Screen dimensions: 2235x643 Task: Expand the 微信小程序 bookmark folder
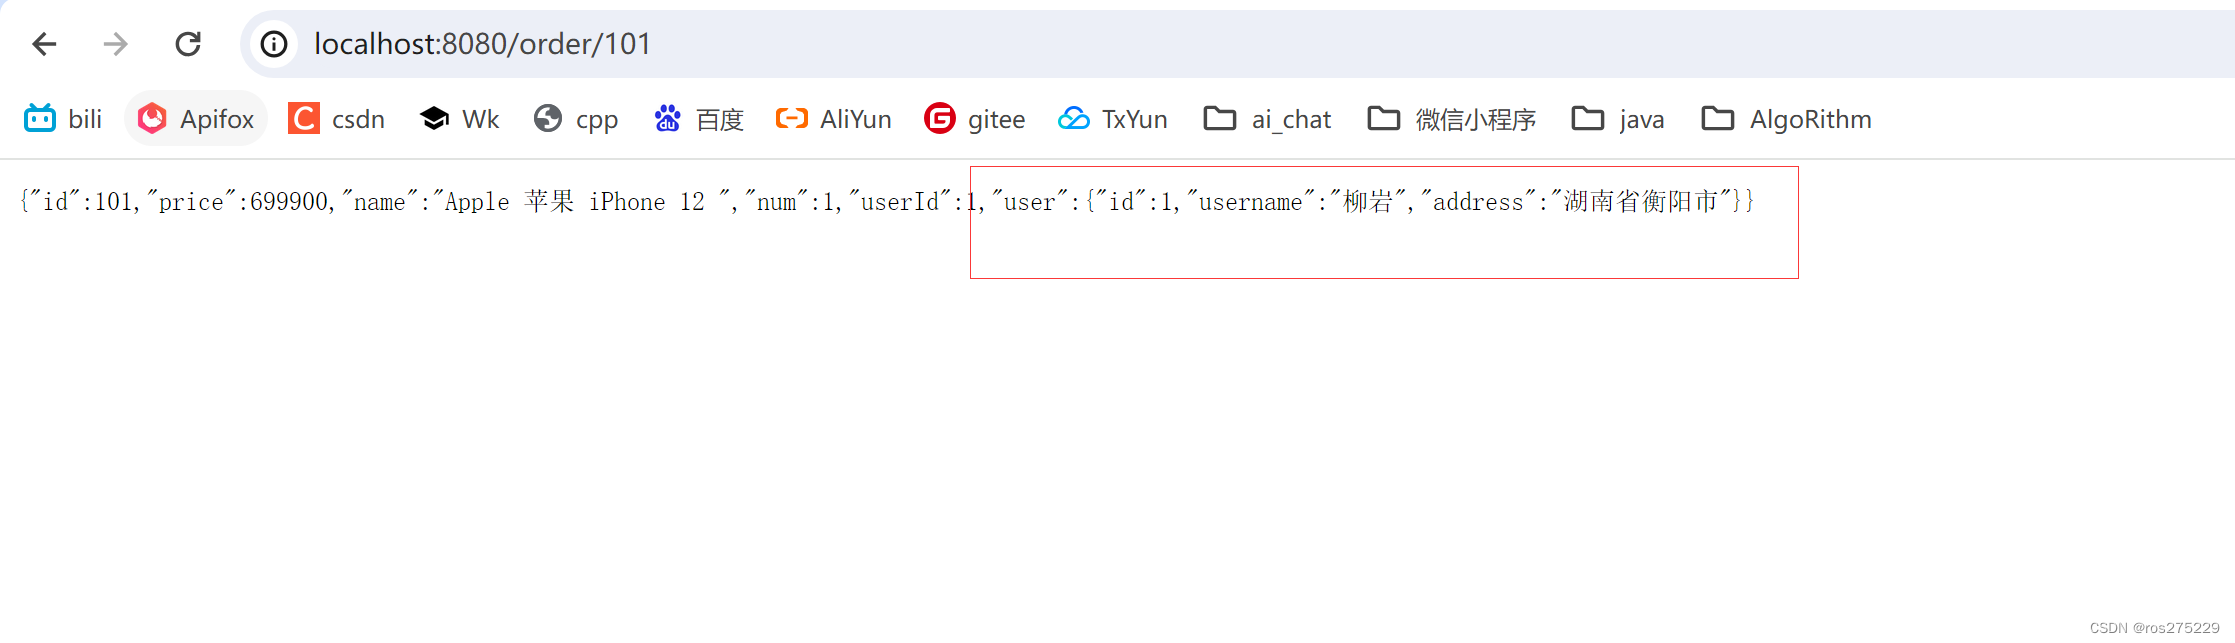(x=1452, y=119)
